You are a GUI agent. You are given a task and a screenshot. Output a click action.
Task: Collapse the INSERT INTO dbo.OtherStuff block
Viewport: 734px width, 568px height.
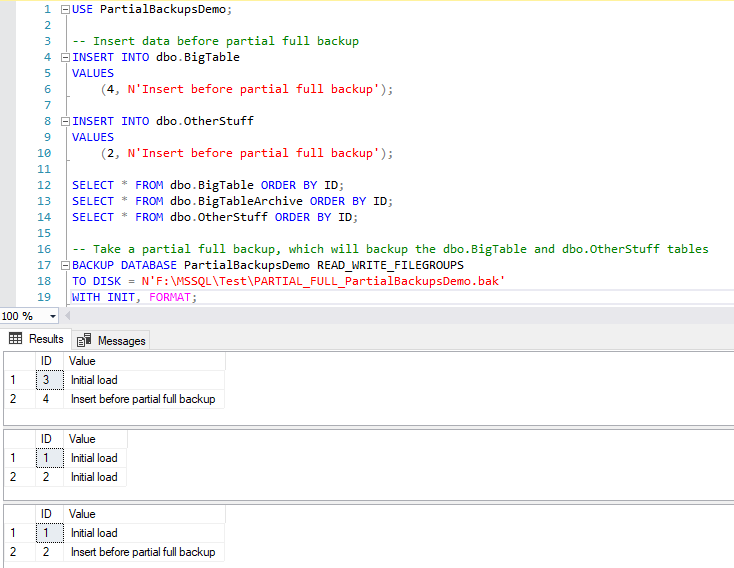66,121
